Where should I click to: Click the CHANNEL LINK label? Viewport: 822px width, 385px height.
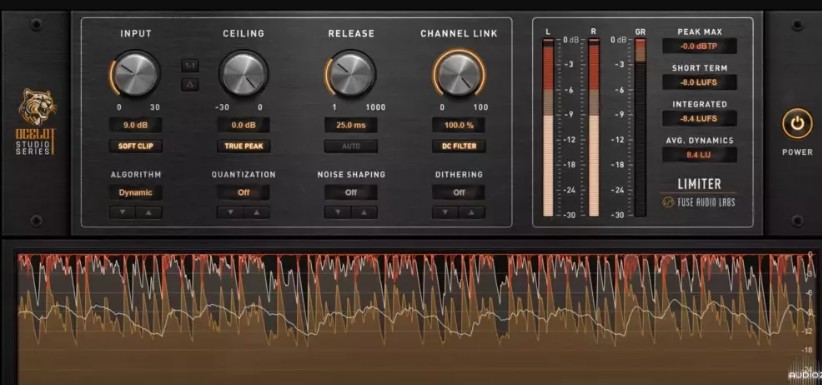[459, 34]
